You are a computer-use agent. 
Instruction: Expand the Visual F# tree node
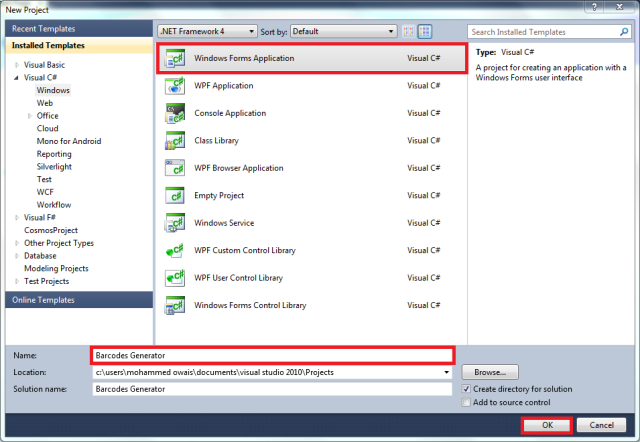pos(17,218)
